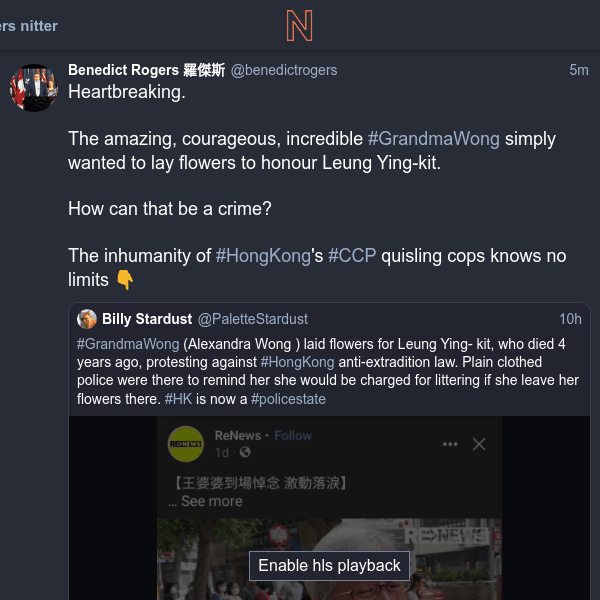Click the globe privacy icon under ReNews
600x600 pixels.
click(x=245, y=452)
